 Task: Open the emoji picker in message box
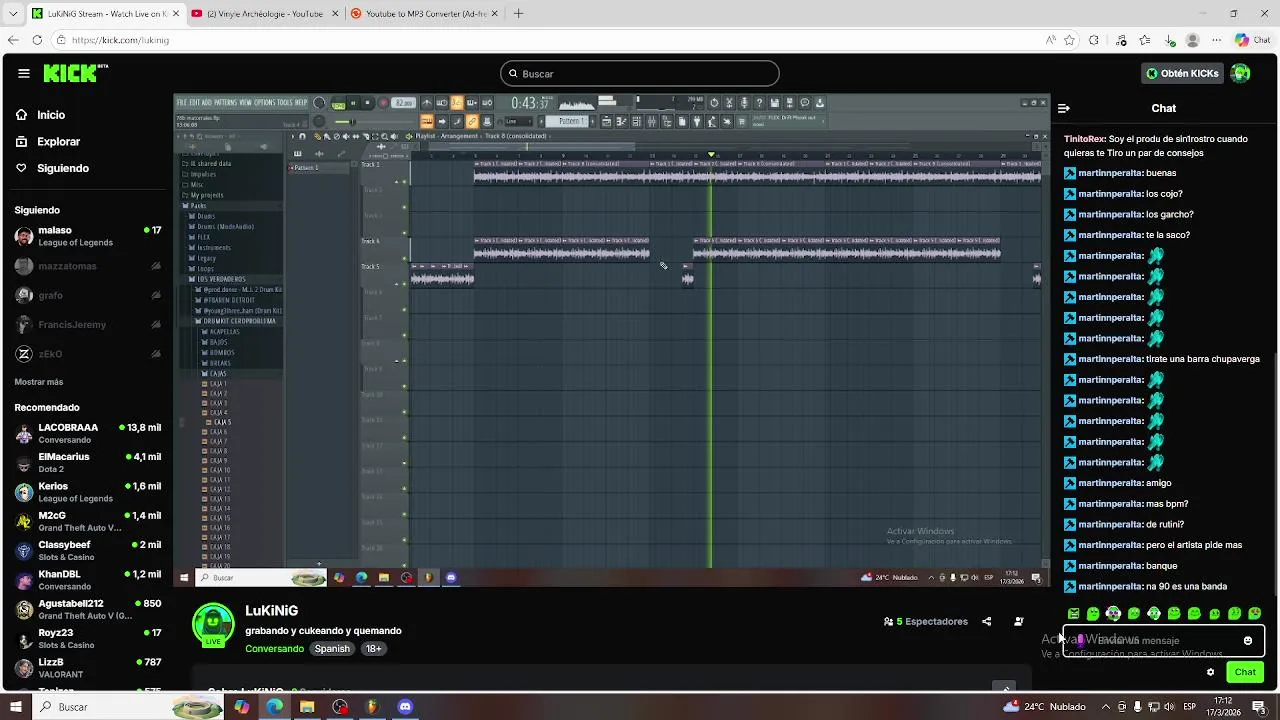[x=1248, y=640]
